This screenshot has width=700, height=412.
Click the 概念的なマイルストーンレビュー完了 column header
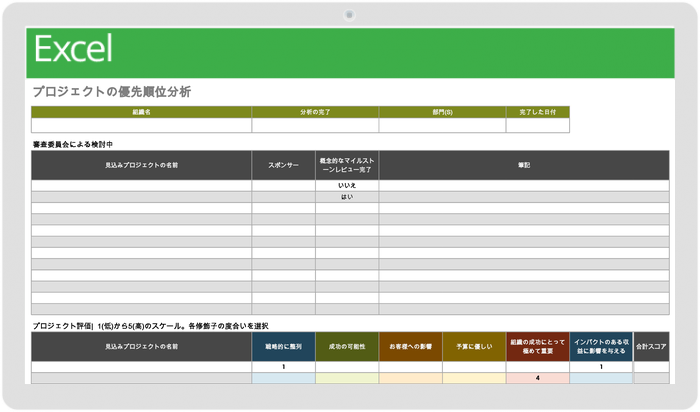347,165
